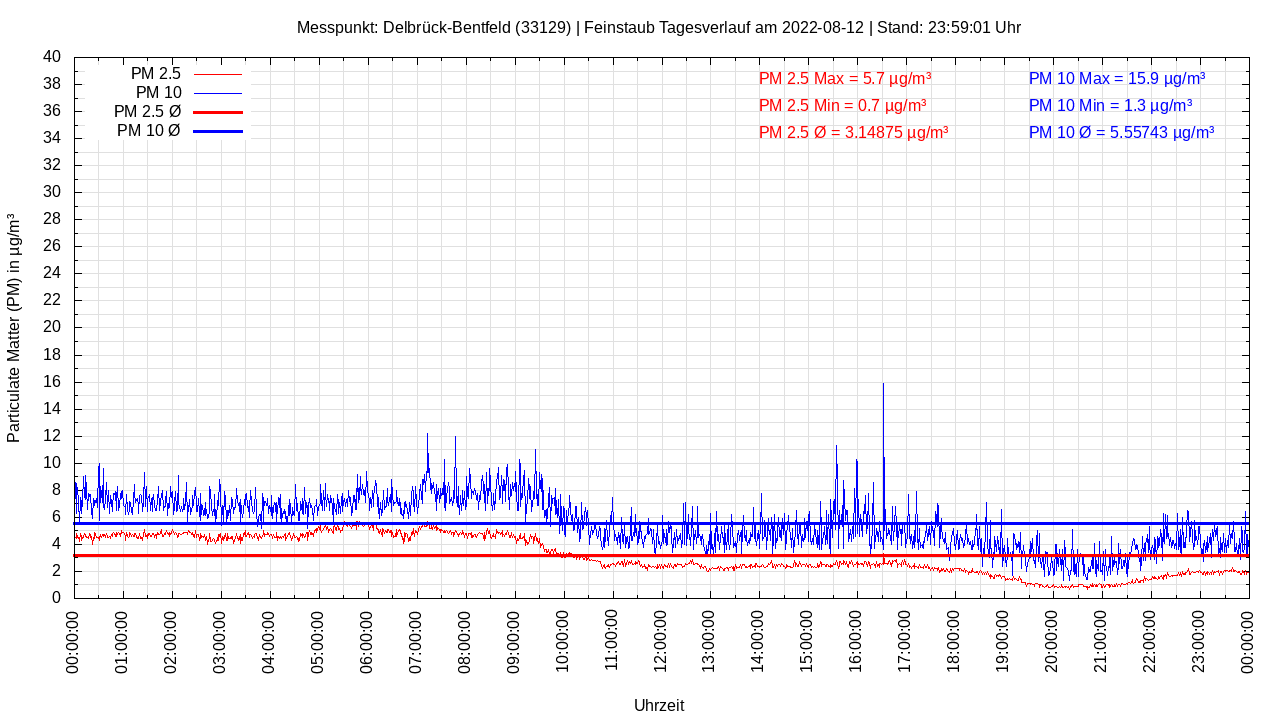Click the PM 2.5 Ø average text
This screenshot has height=720, width=1280.
853,132
